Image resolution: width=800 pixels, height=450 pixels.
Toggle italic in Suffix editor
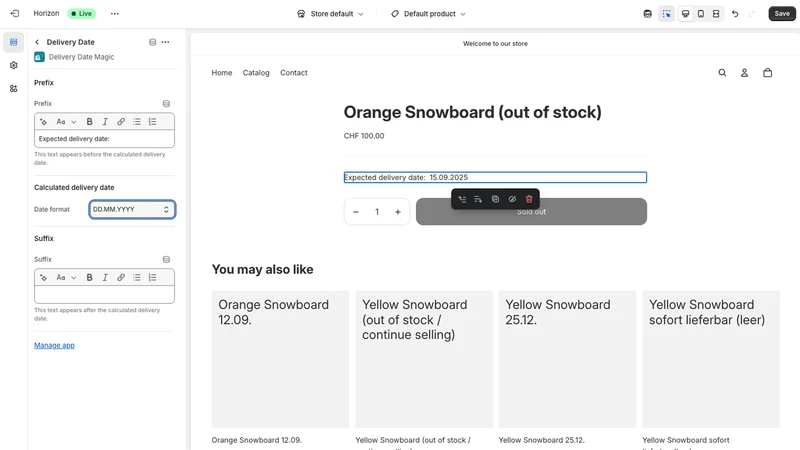(x=105, y=278)
